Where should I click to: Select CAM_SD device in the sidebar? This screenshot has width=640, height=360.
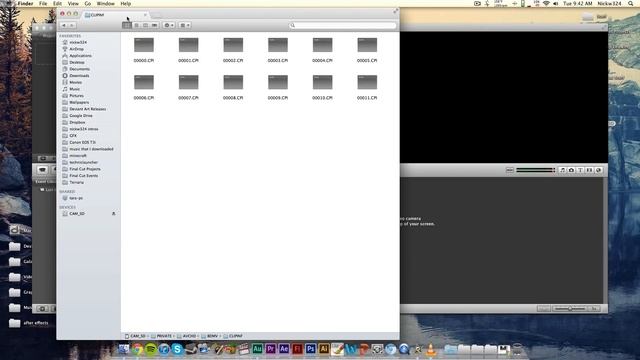click(x=77, y=213)
